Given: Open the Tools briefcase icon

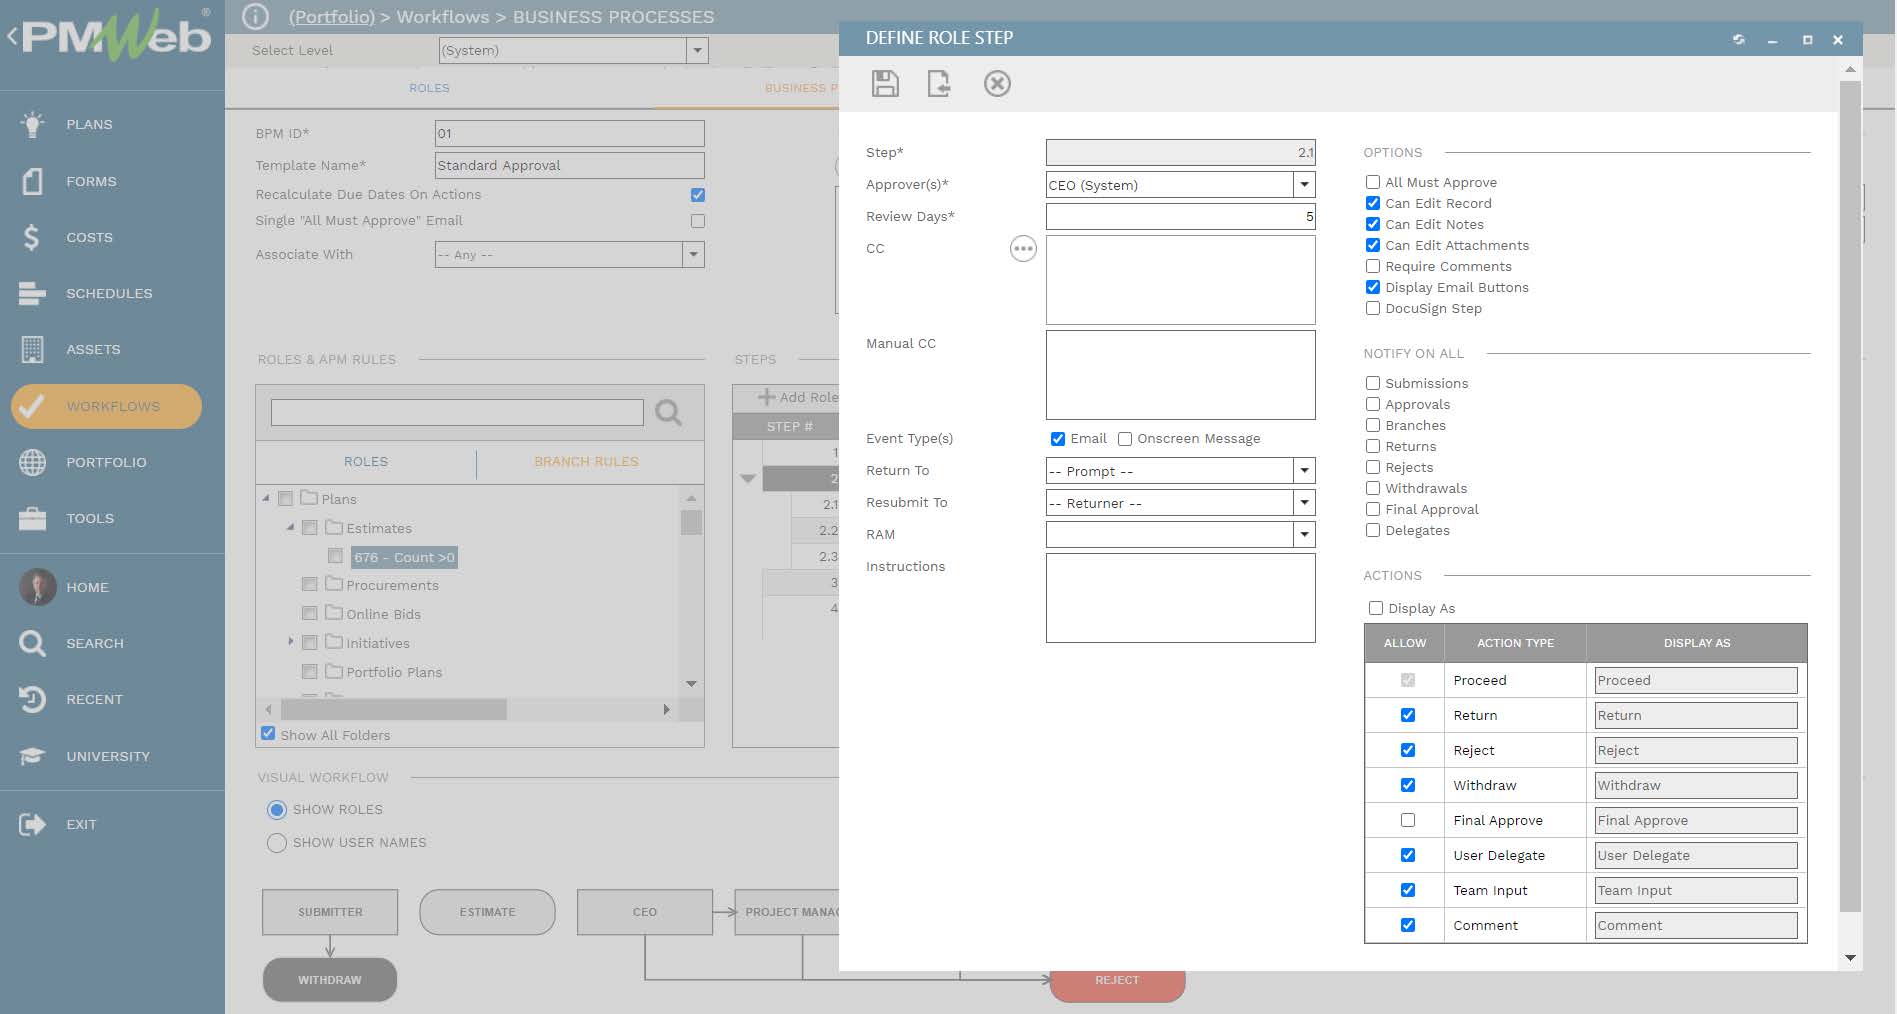Looking at the screenshot, I should coord(32,518).
